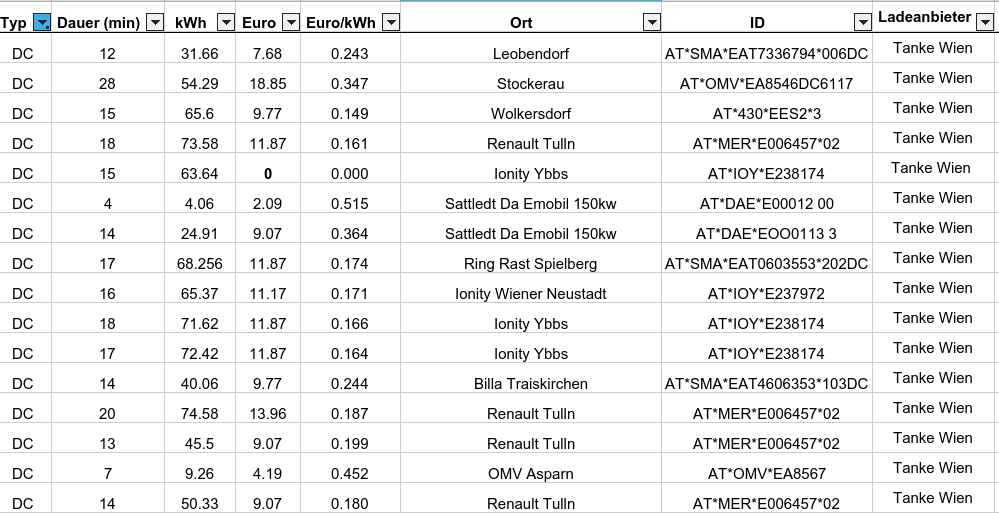Click the OMV Asparn location cell
999x513 pixels.
click(530, 474)
